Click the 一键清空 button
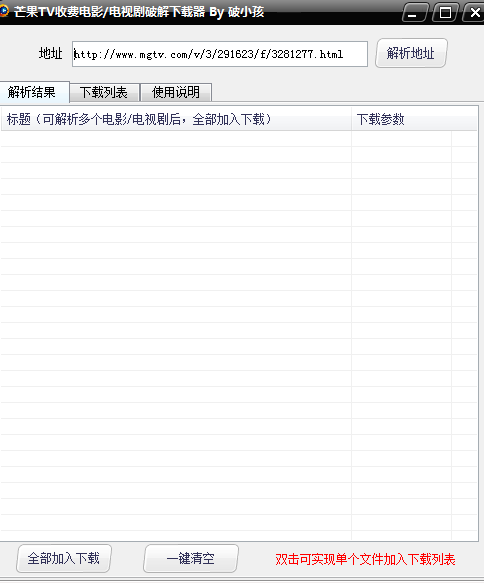 191,558
